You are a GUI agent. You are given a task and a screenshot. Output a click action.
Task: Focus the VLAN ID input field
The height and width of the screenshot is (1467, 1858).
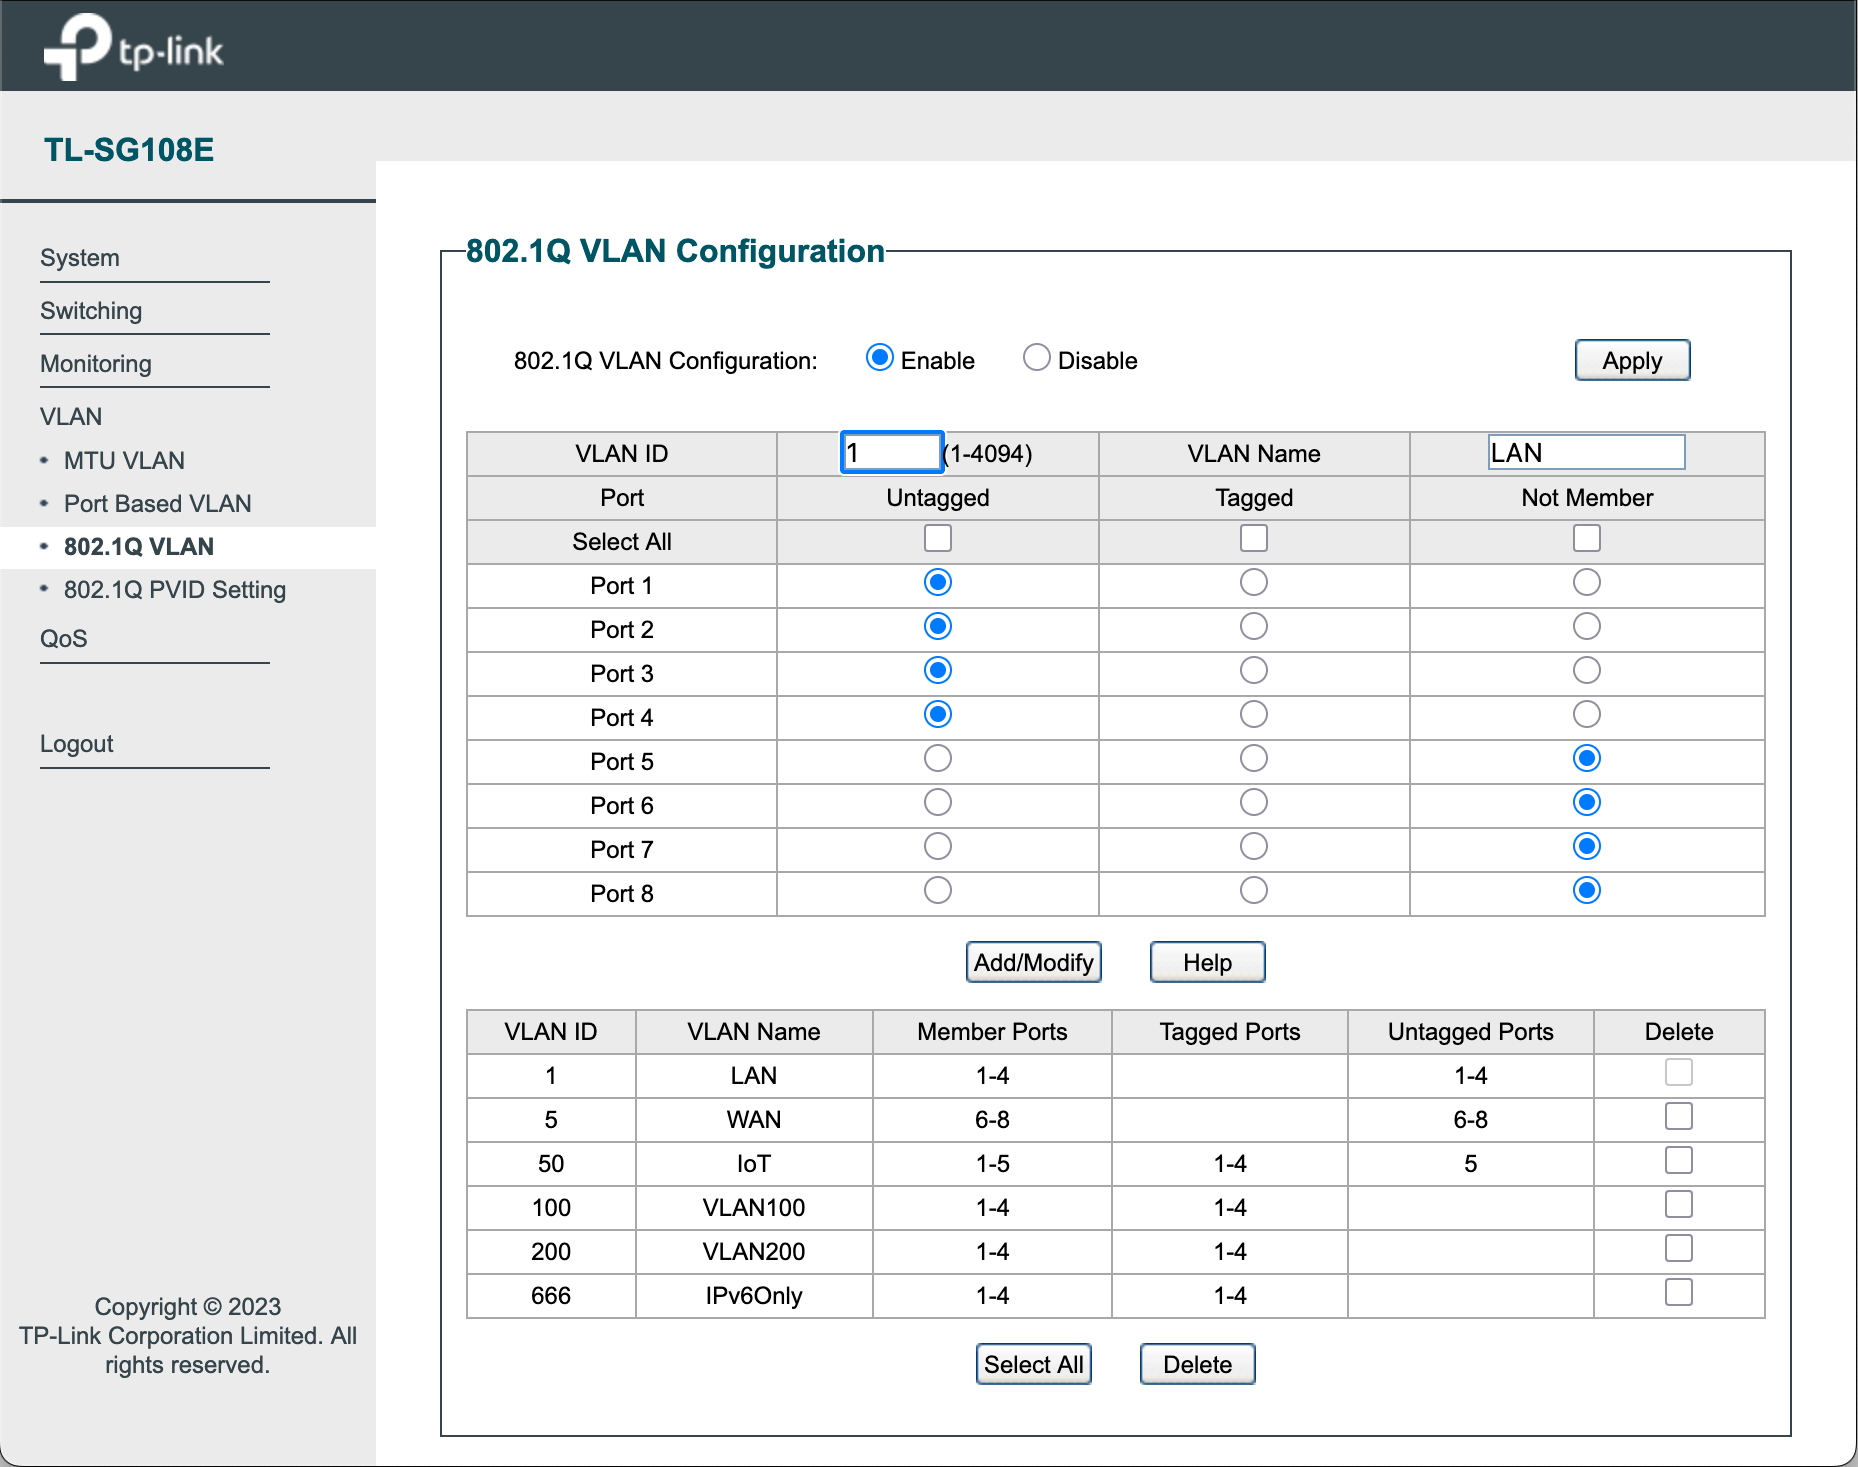tap(892, 453)
